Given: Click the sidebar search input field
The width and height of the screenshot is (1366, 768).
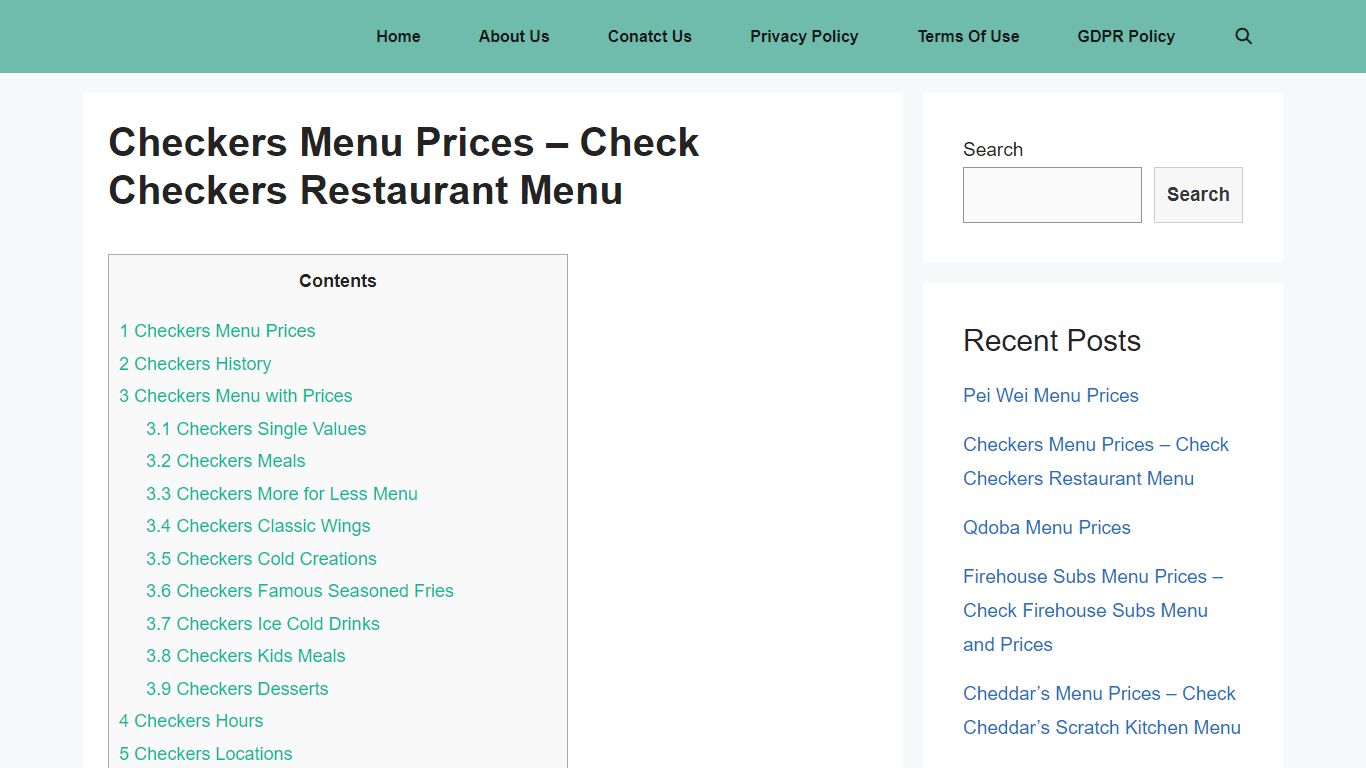Looking at the screenshot, I should tap(1052, 195).
